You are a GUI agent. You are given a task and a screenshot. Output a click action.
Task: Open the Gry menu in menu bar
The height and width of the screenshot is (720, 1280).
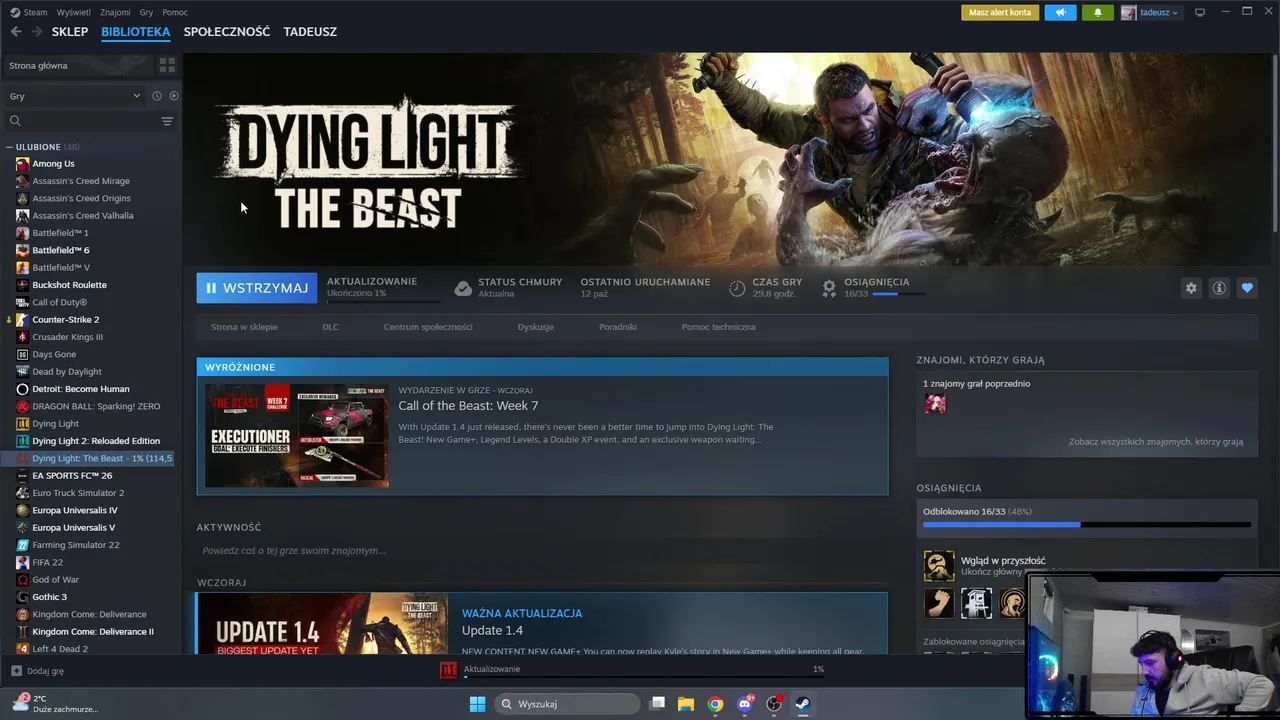[x=147, y=12]
